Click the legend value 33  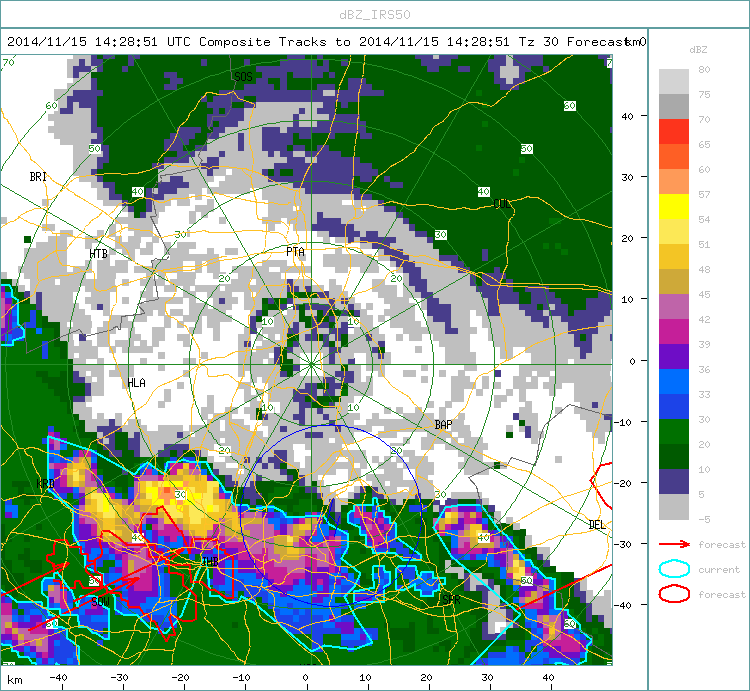pos(704,394)
